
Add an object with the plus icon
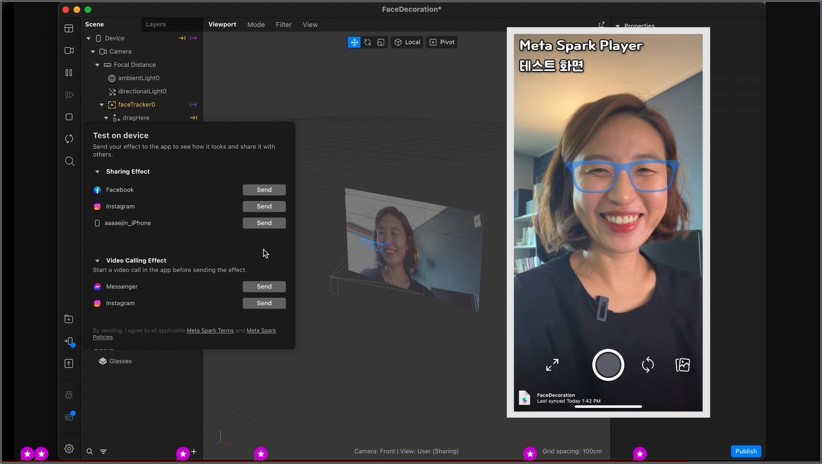[x=194, y=451]
